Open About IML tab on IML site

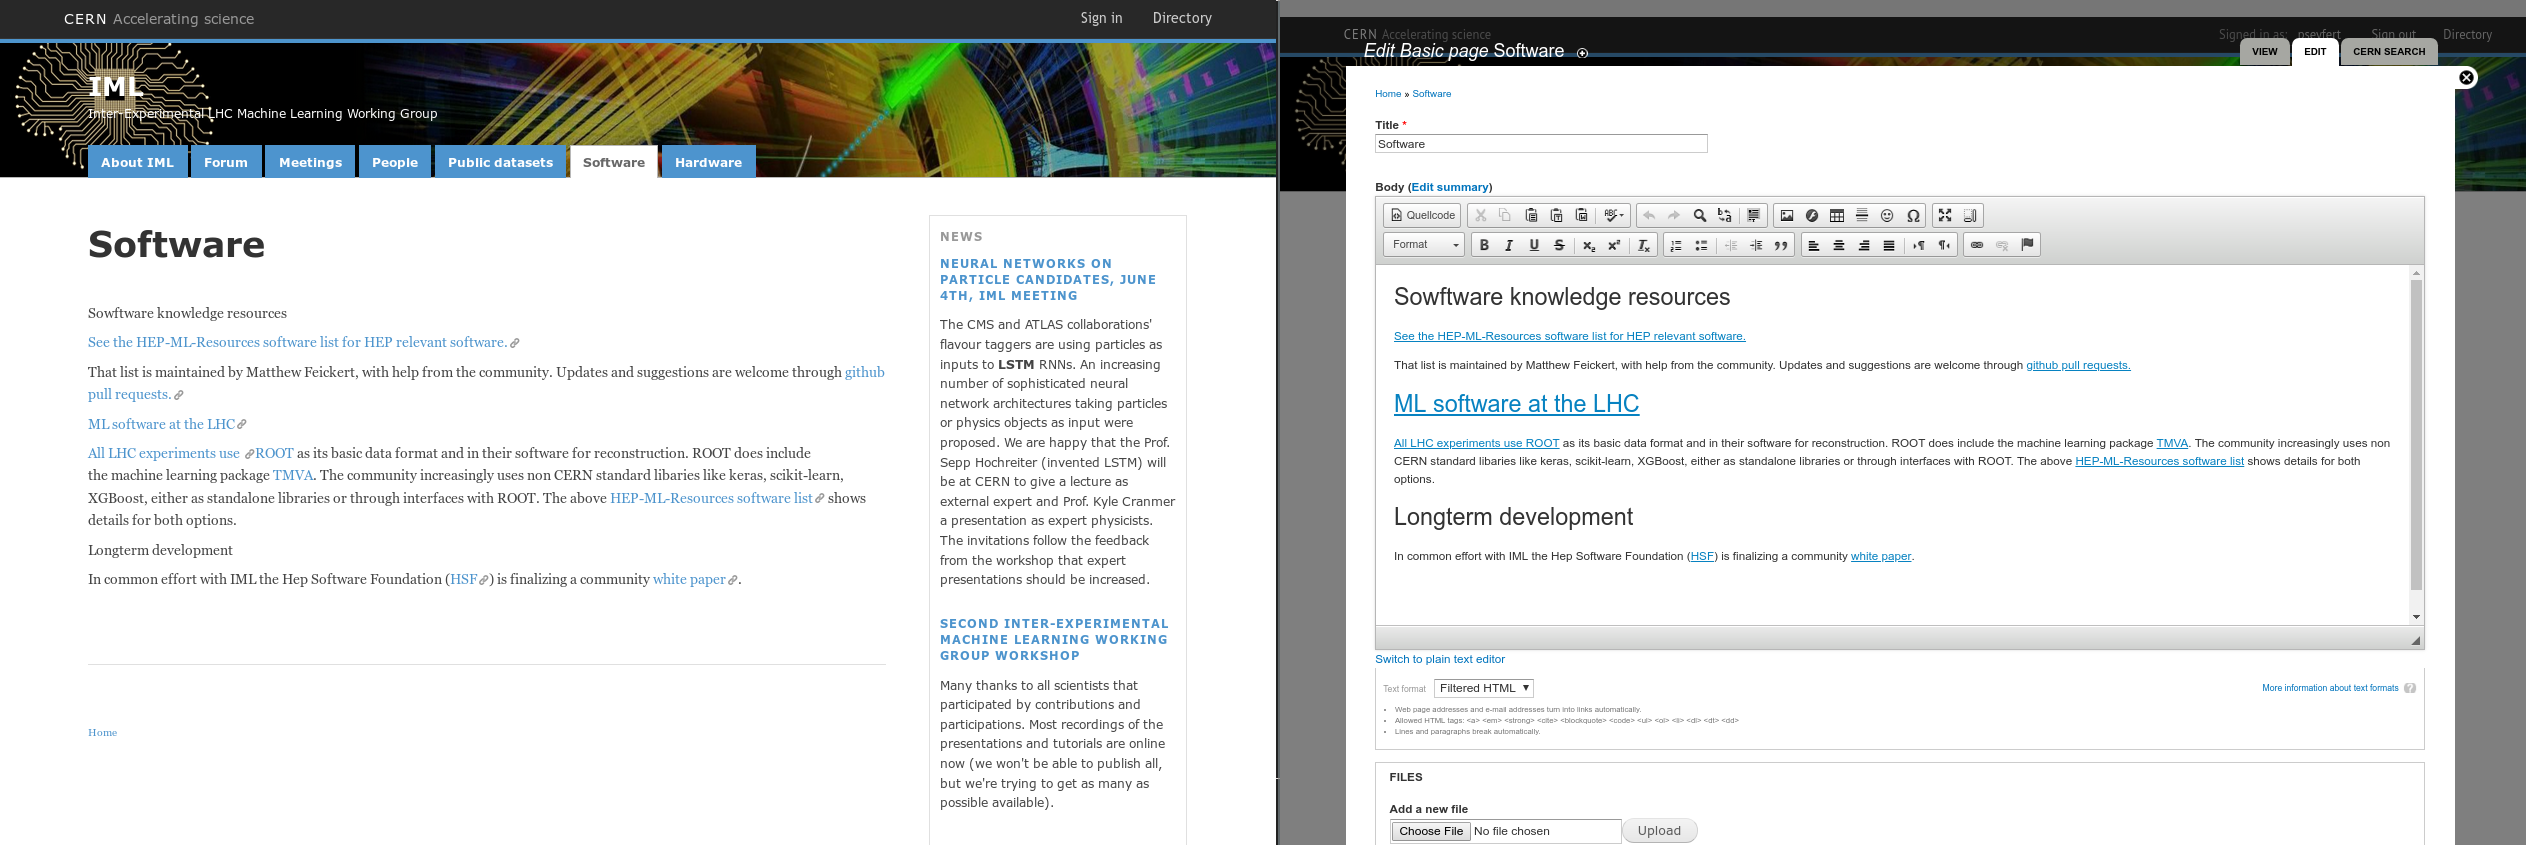pos(138,162)
